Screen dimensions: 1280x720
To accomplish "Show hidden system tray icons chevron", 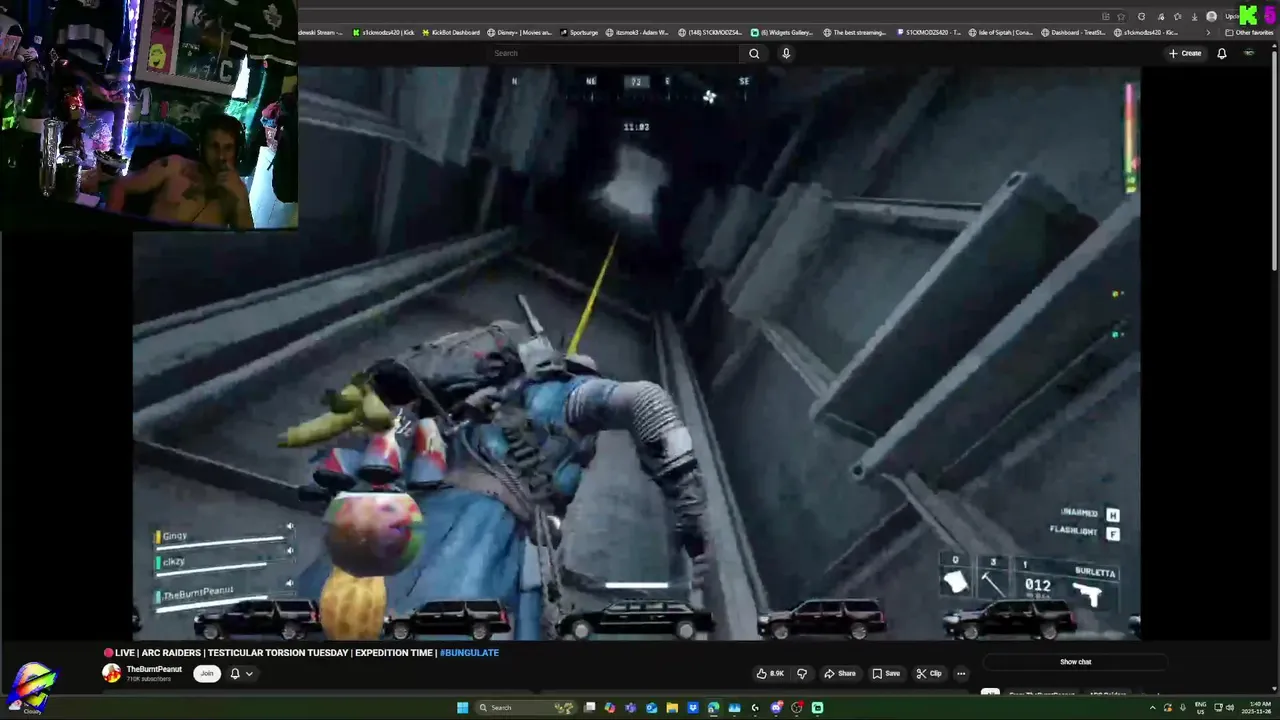I will pos(1152,708).
